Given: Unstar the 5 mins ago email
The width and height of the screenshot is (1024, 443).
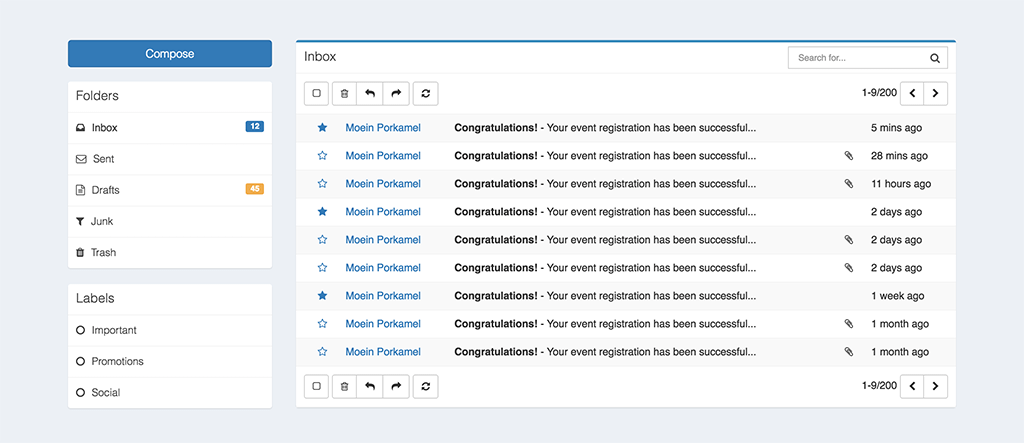Looking at the screenshot, I should (x=322, y=127).
